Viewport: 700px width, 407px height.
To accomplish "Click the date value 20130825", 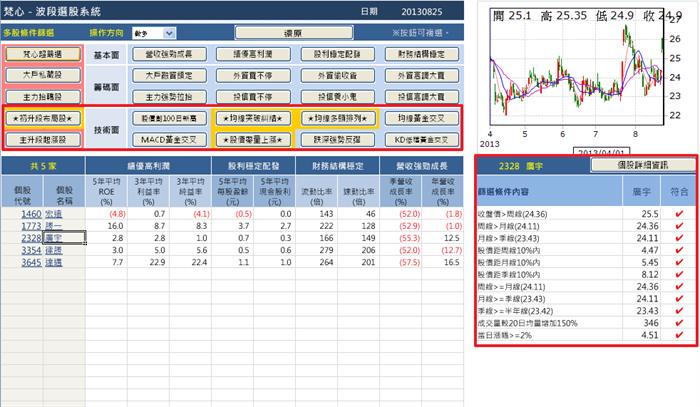I will 421,12.
